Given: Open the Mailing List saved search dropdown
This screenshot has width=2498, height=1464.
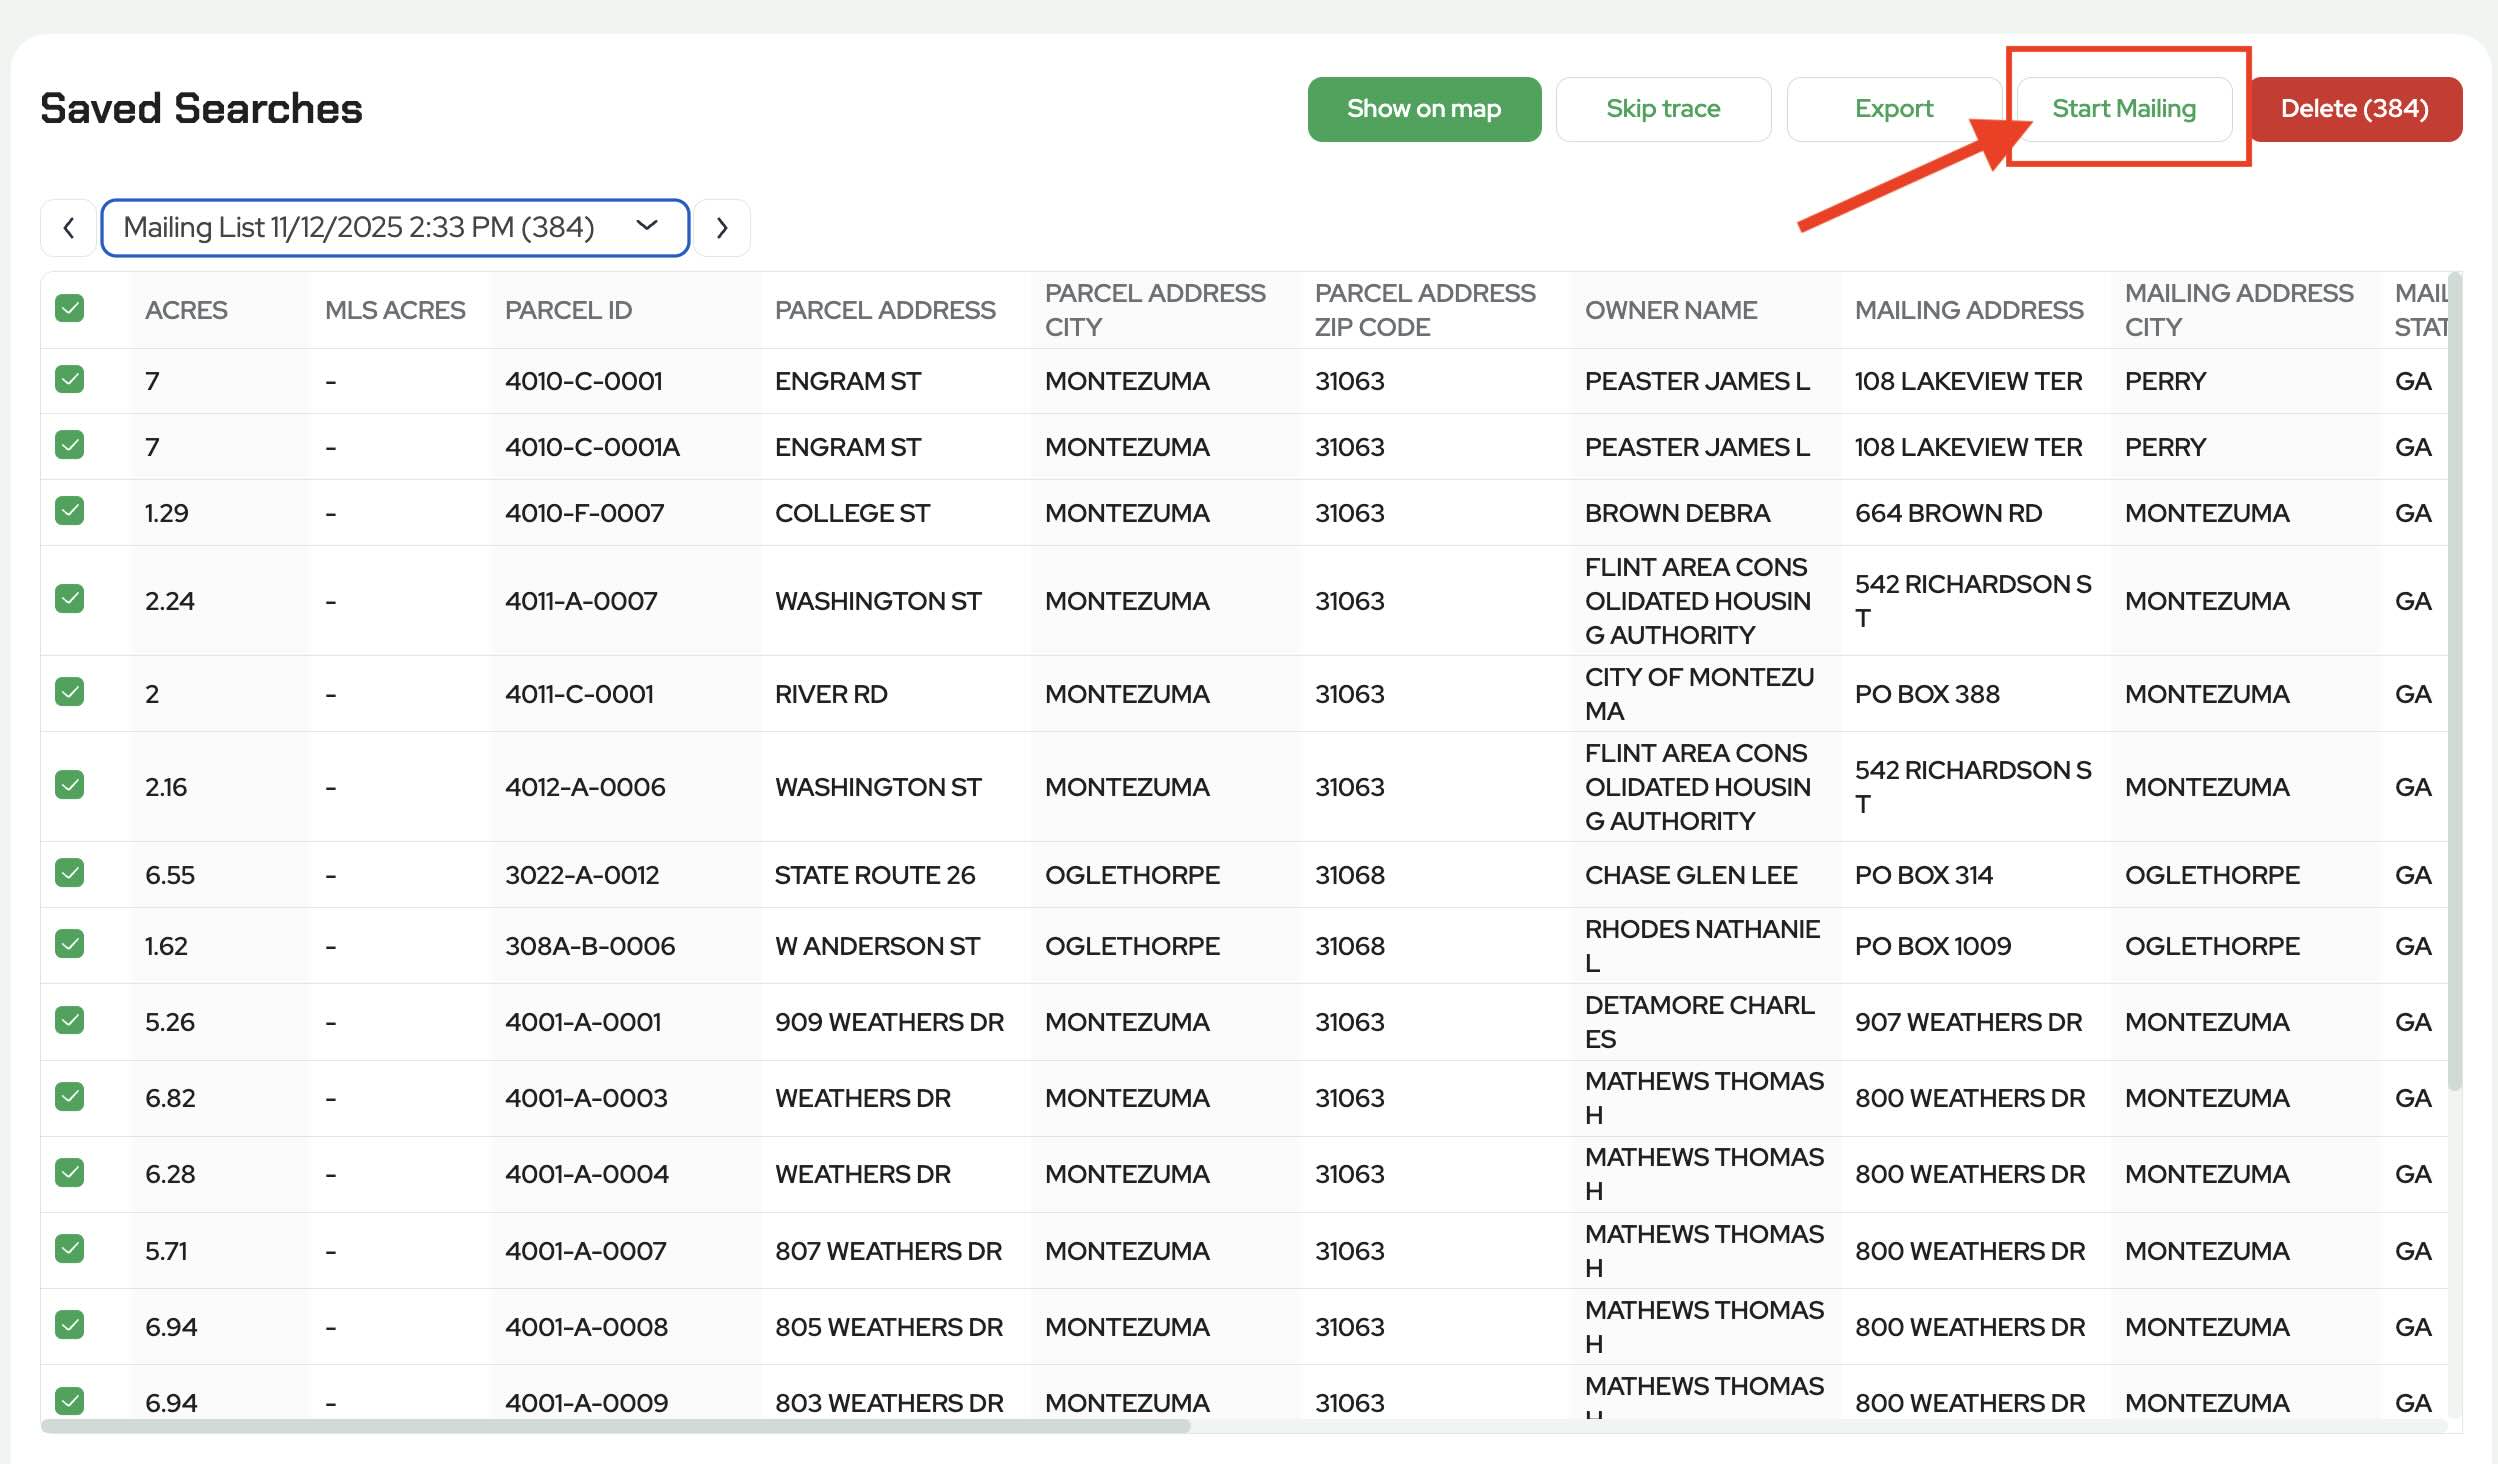Looking at the screenshot, I should pyautogui.click(x=395, y=228).
